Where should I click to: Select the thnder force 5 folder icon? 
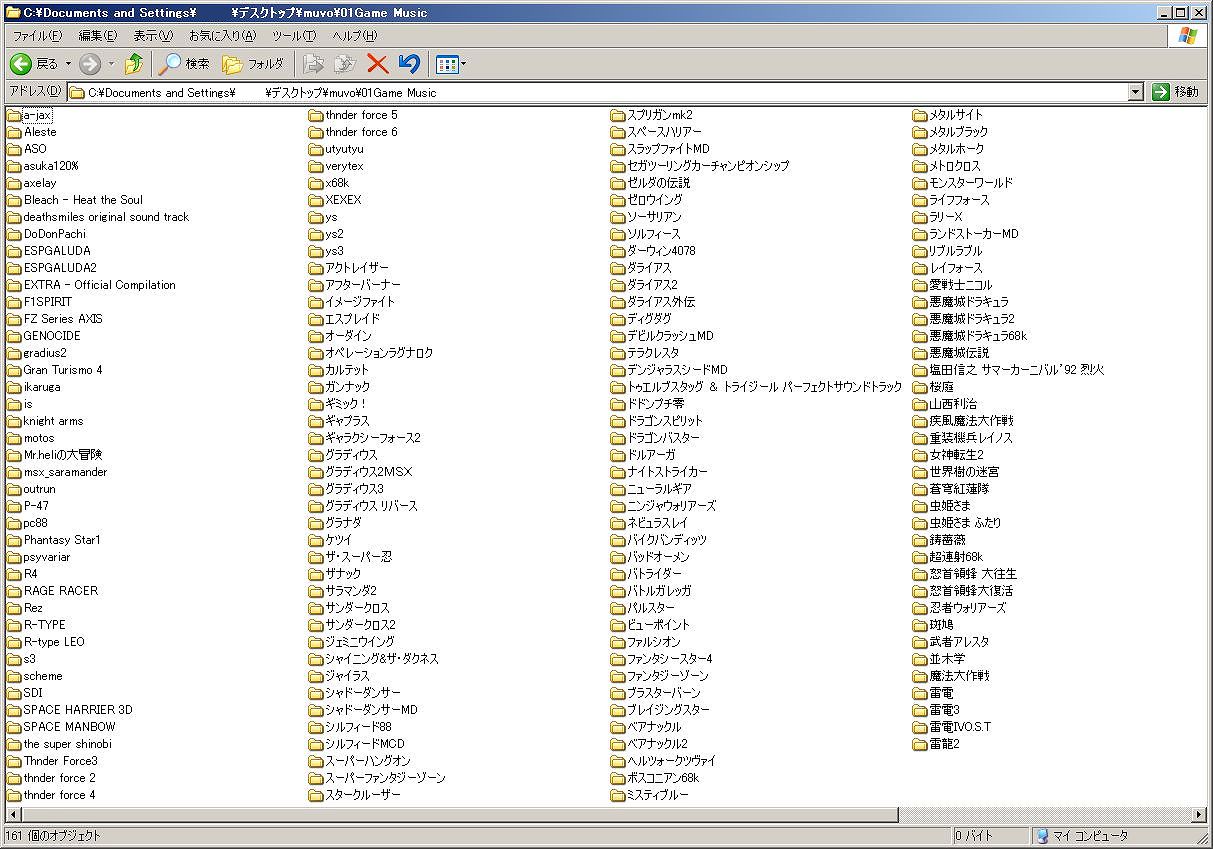[x=315, y=115]
